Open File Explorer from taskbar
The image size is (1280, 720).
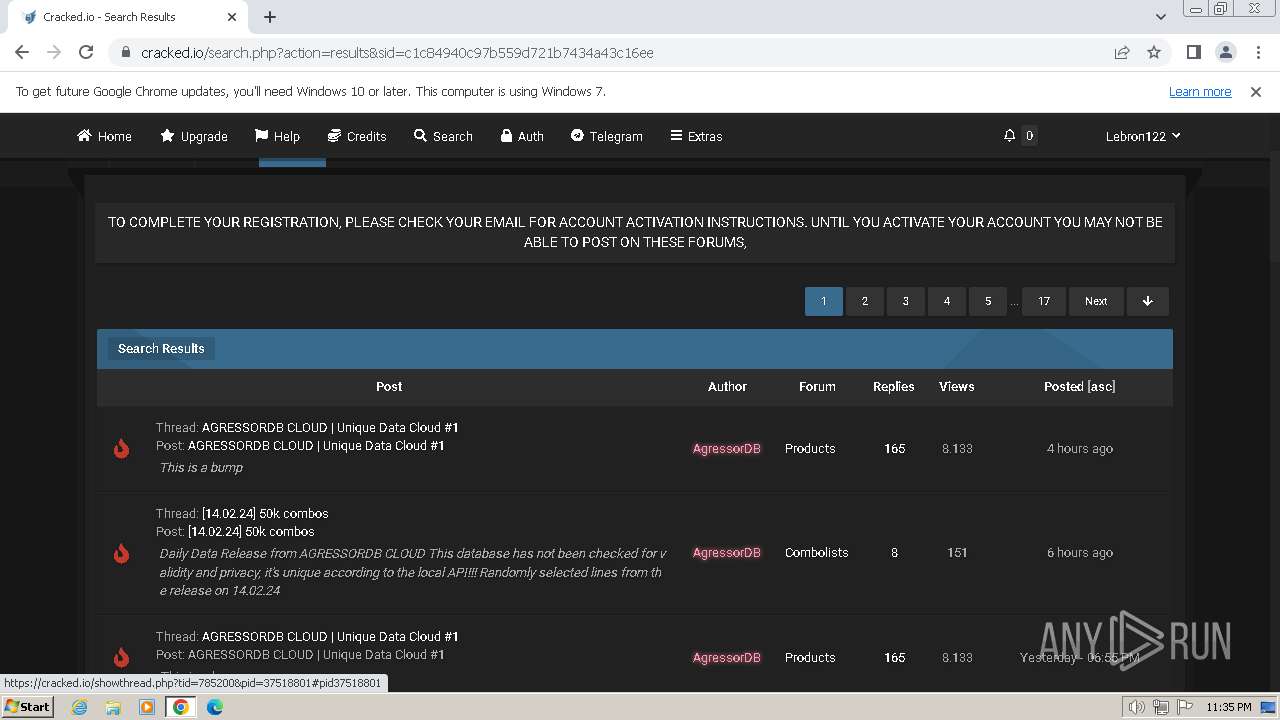coord(113,707)
